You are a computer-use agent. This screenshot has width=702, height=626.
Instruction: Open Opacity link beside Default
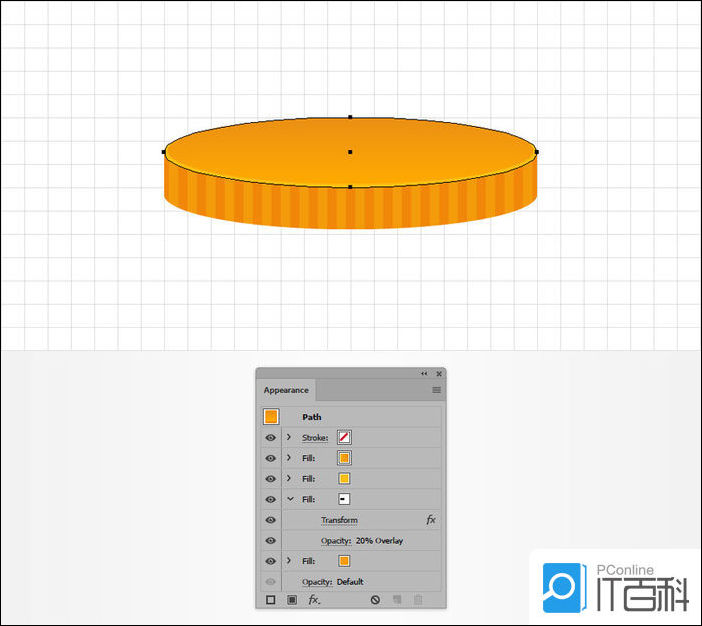(317, 582)
